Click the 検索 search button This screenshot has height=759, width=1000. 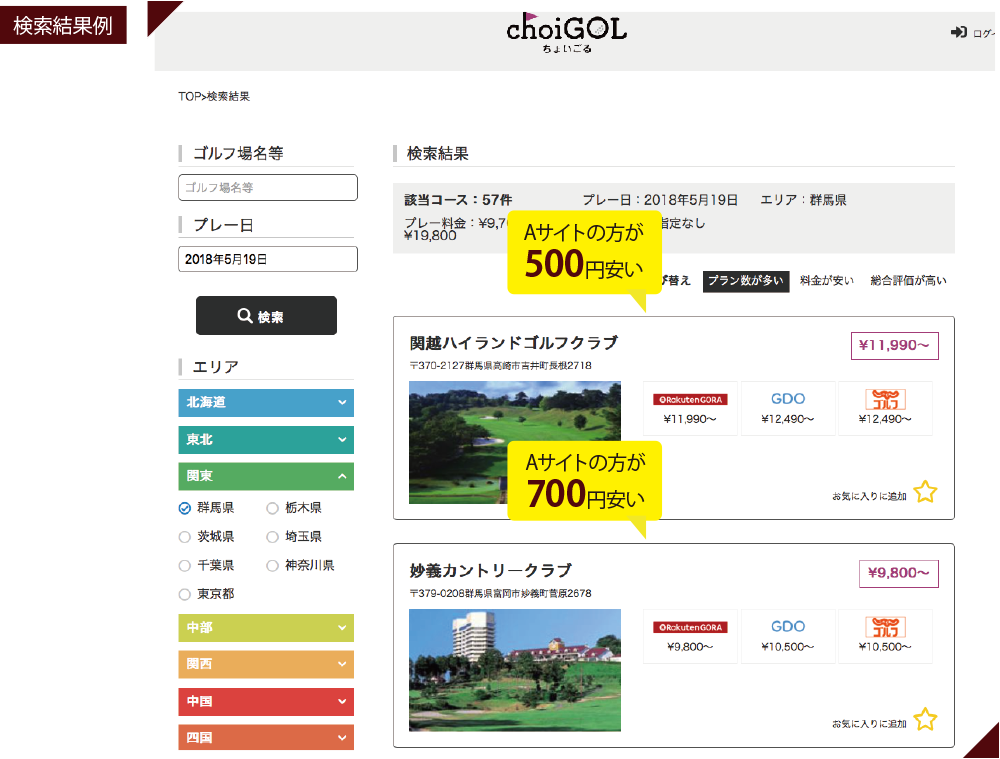pos(266,316)
